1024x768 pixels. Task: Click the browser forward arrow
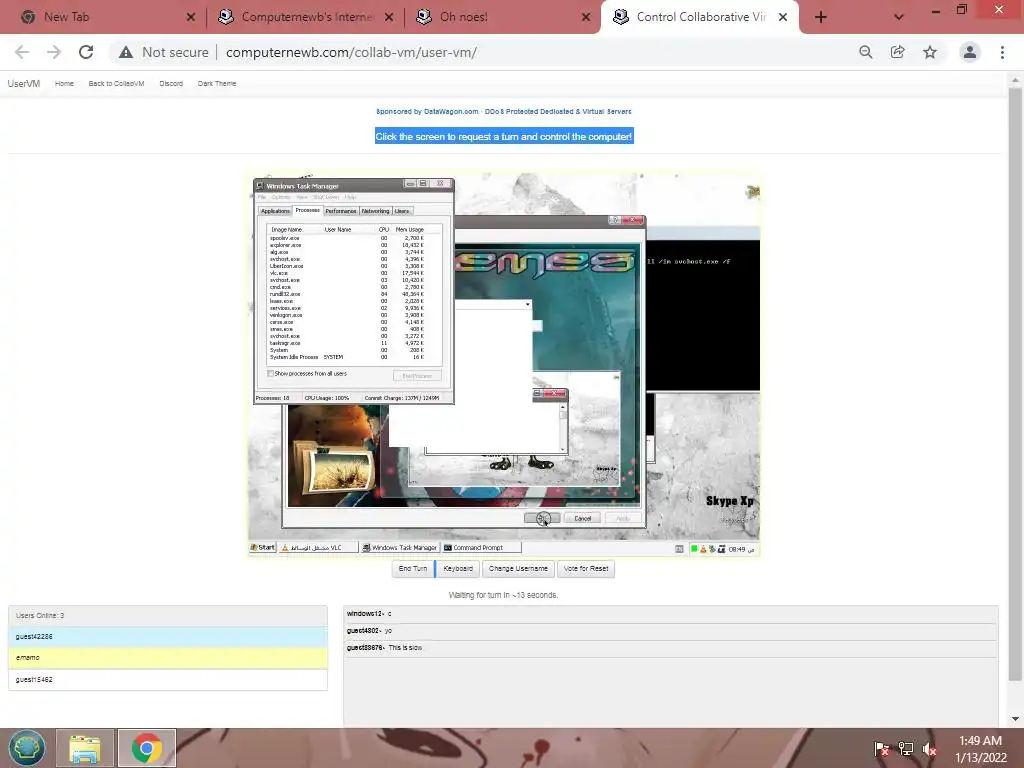[x=54, y=52]
